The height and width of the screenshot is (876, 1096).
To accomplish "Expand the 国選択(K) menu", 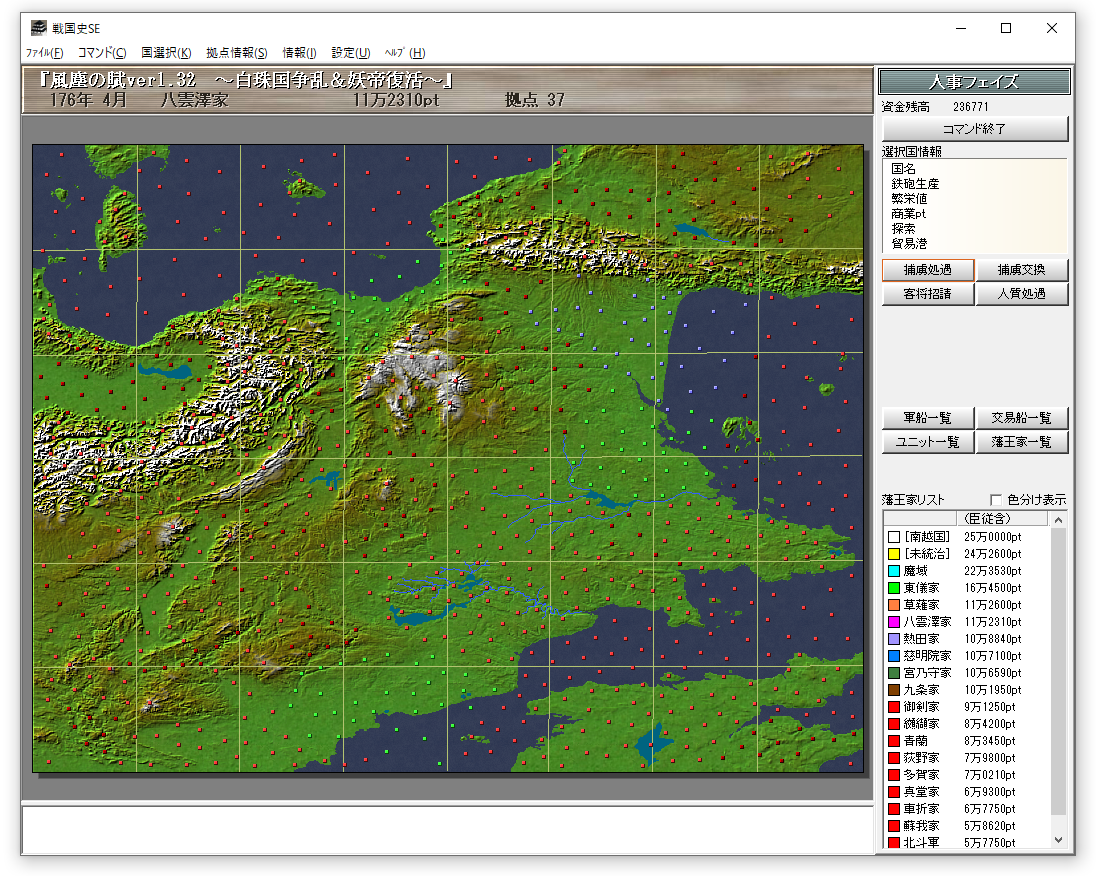I will pos(166,53).
